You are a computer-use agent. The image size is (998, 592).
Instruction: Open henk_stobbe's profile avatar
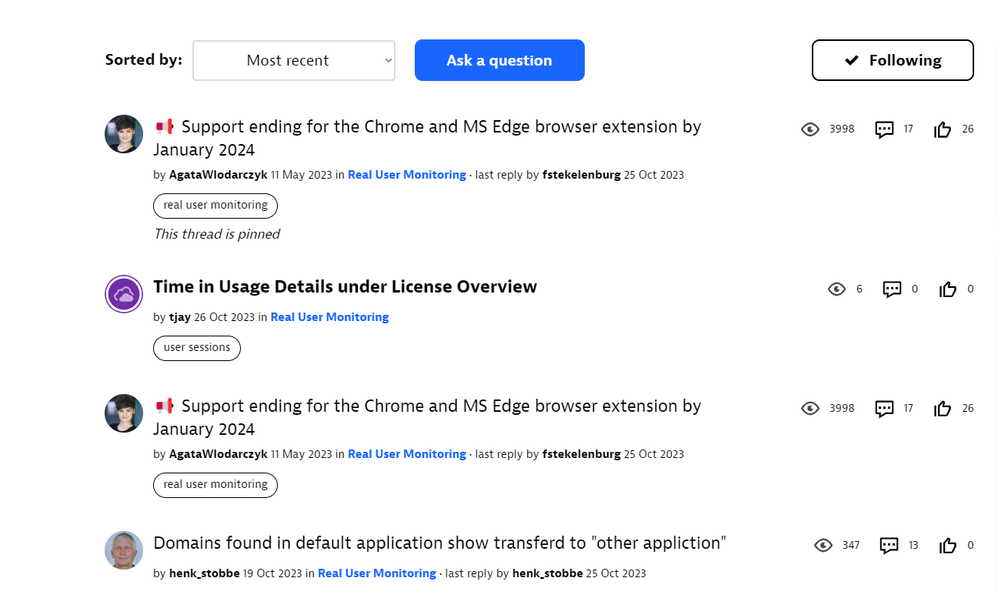pos(124,550)
